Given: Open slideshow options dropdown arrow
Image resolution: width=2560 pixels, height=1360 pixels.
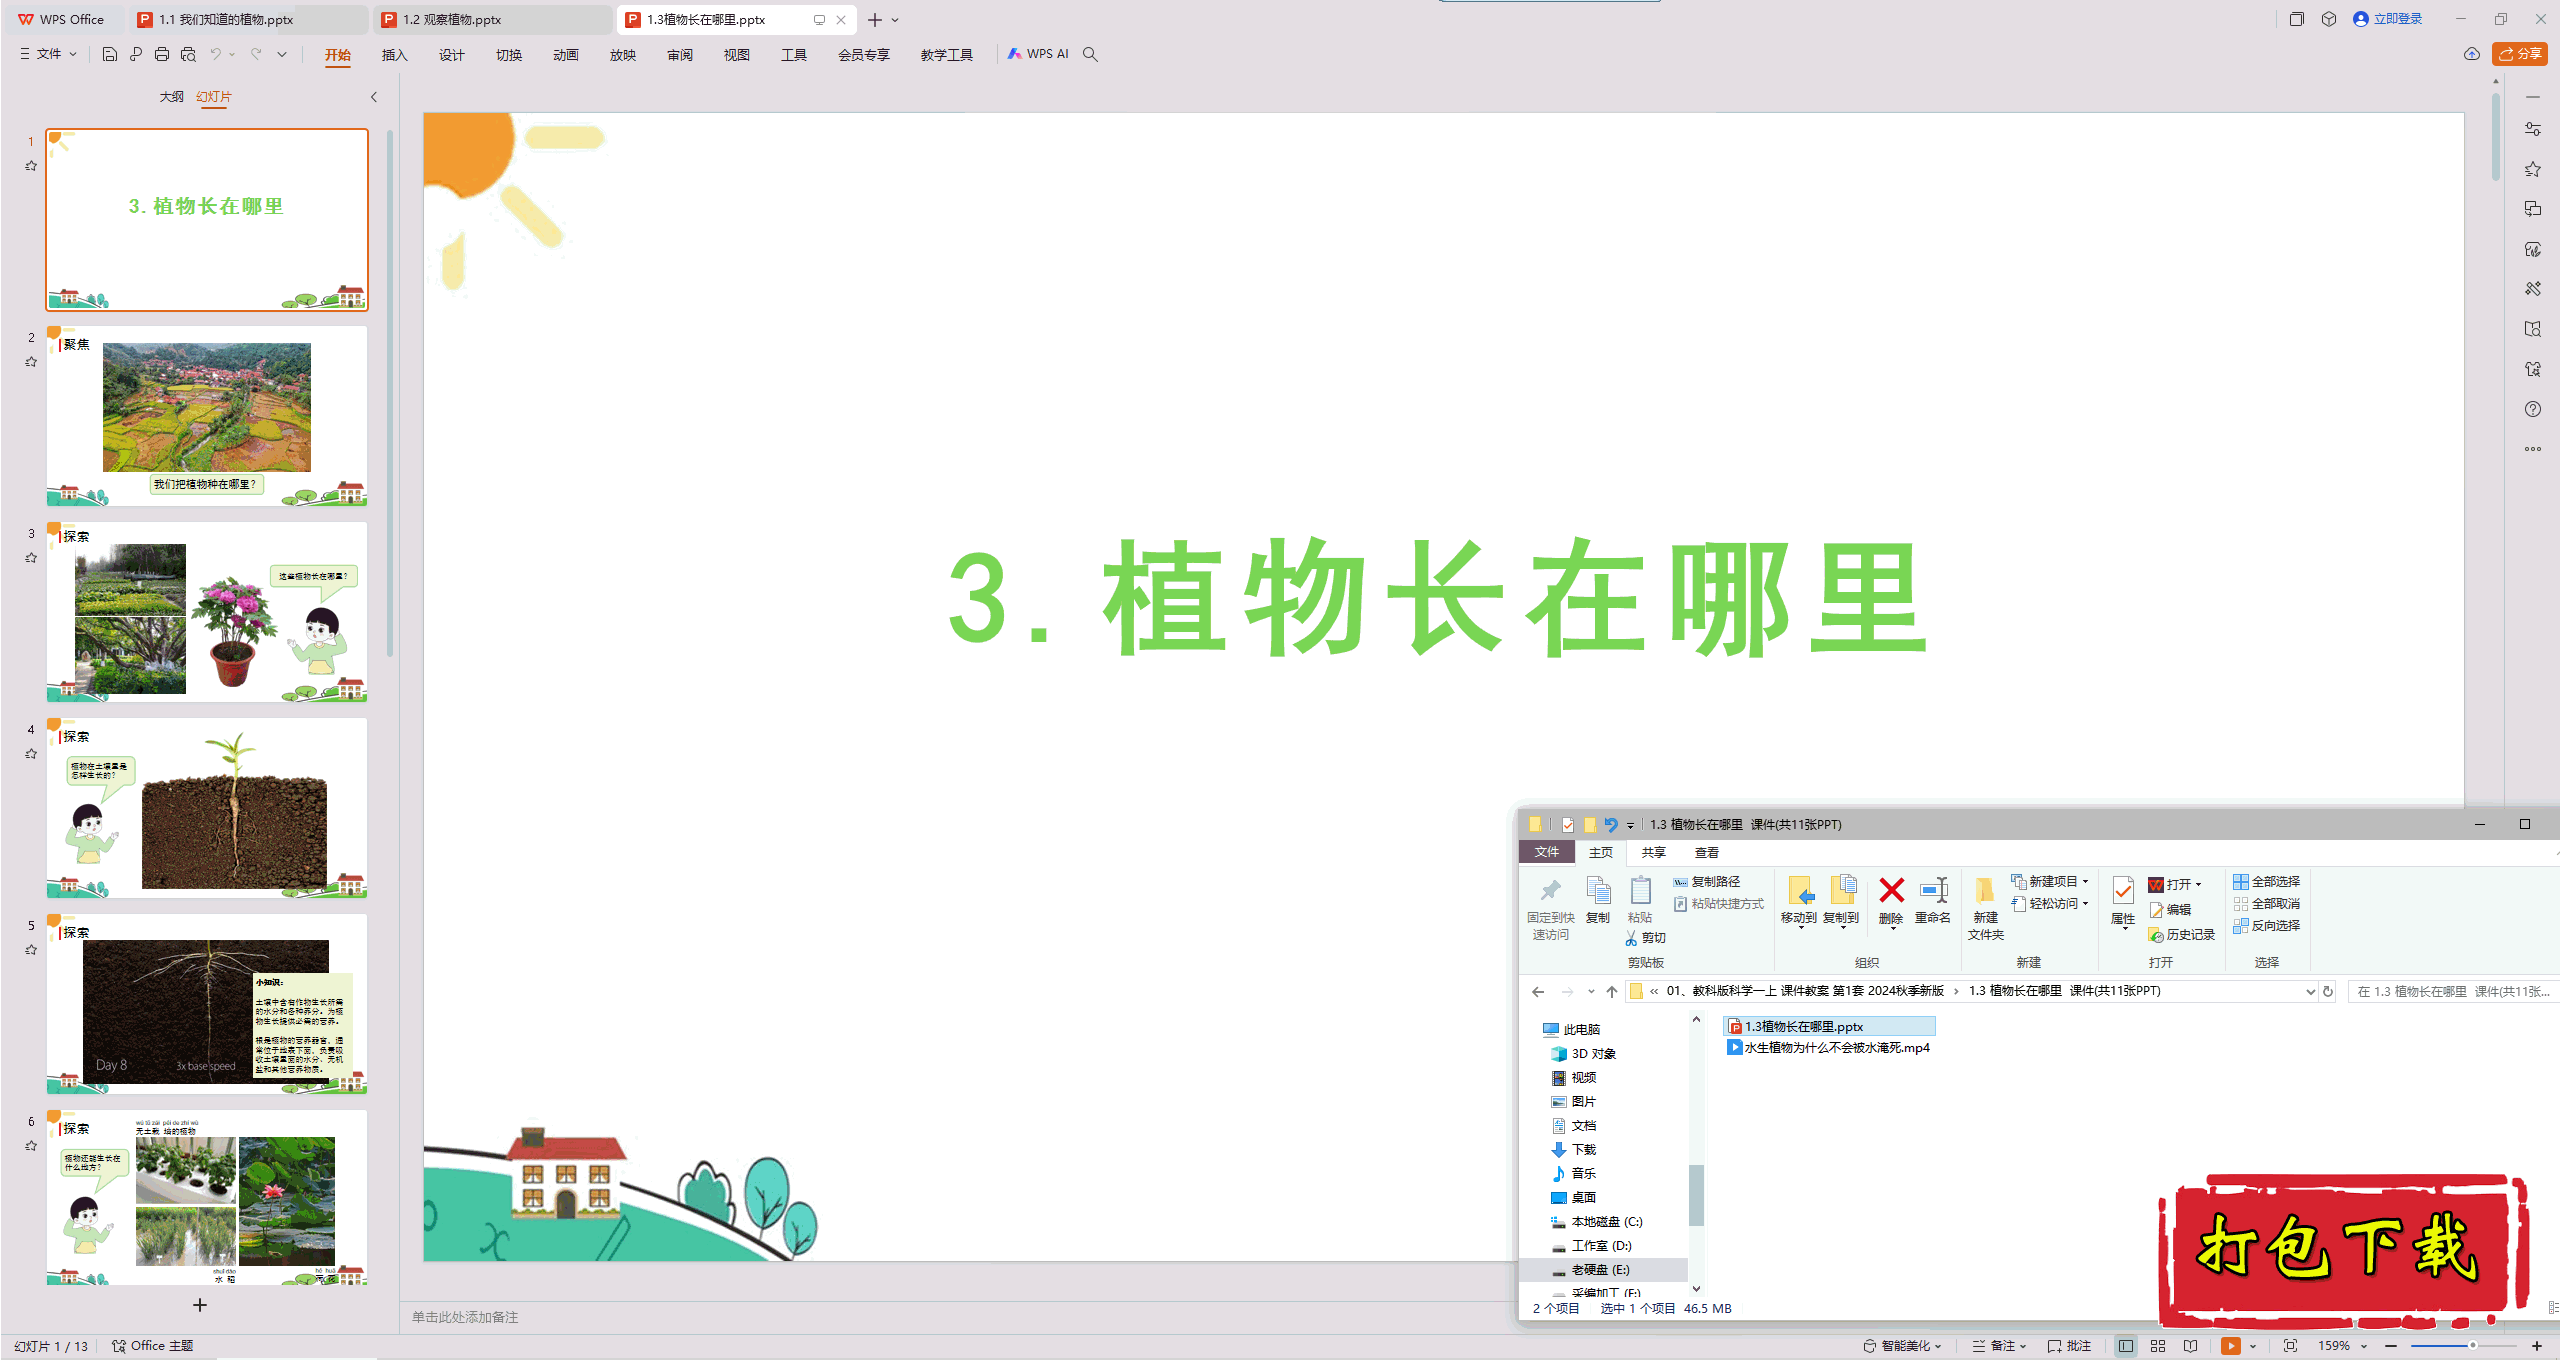Looking at the screenshot, I should pos(2253,1346).
